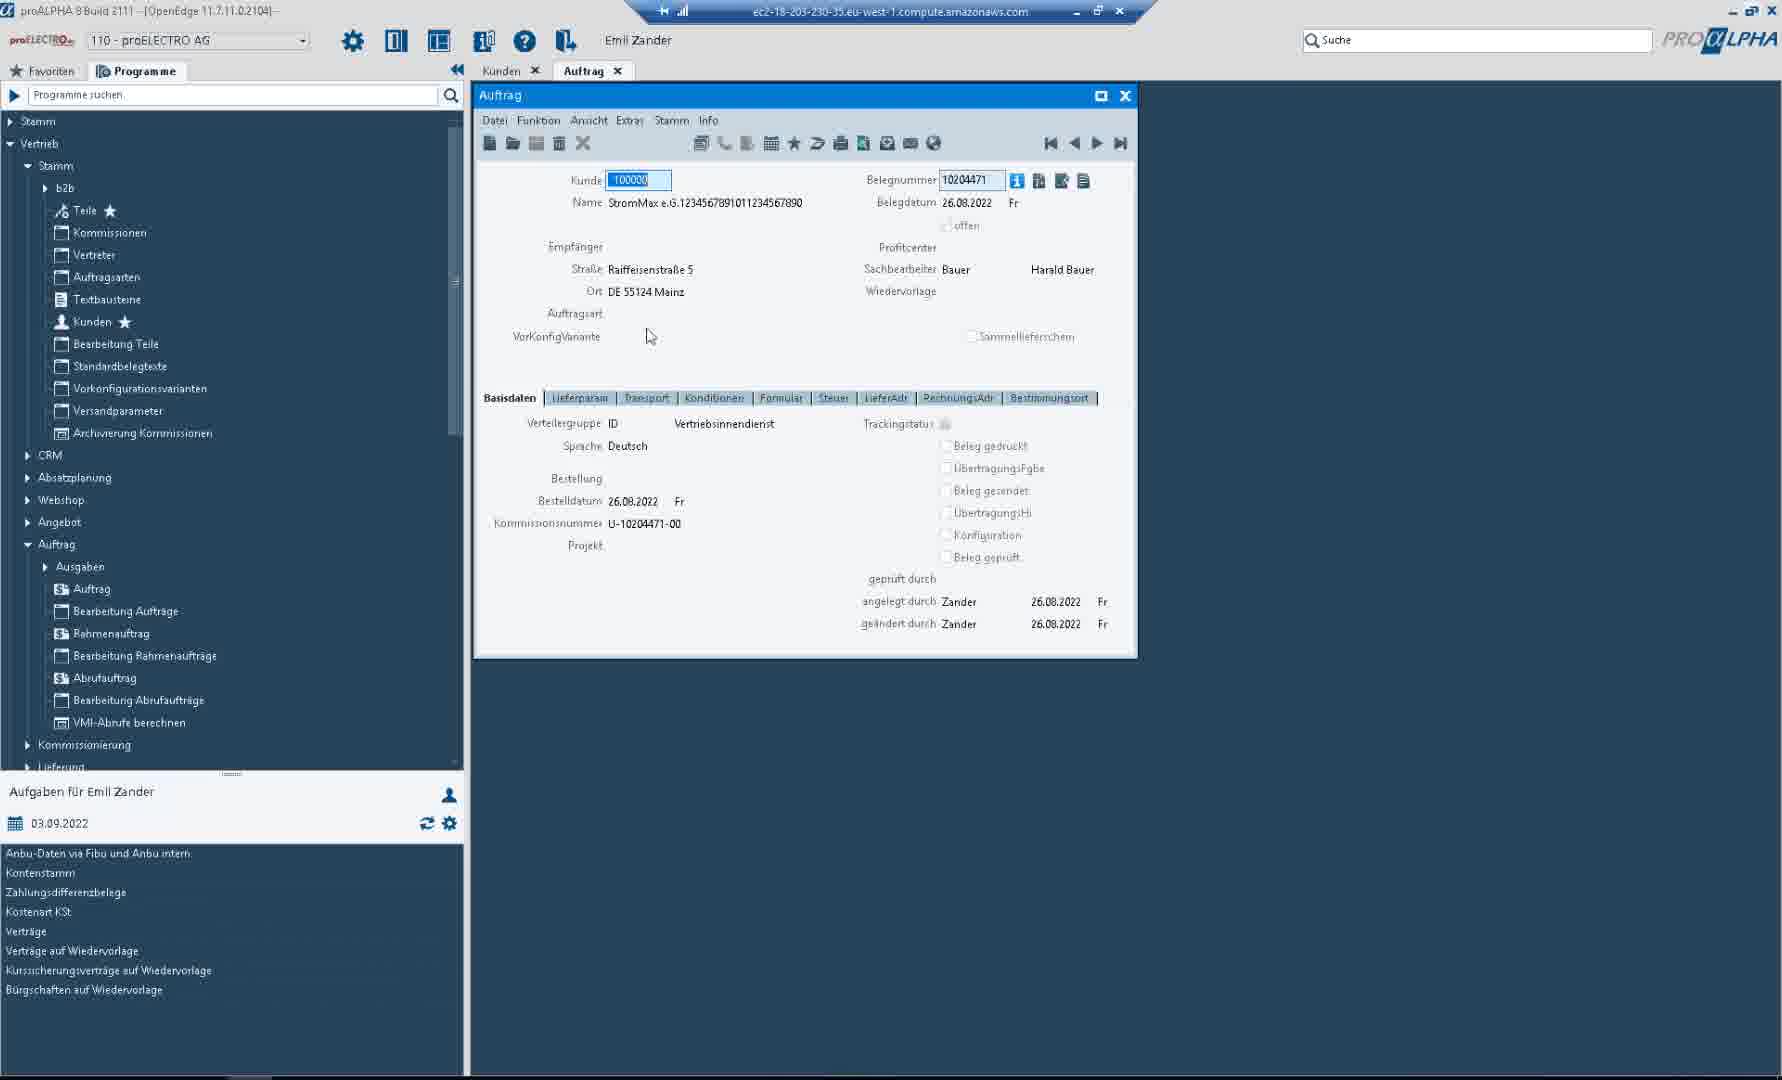
Task: Open the company dropdown 110 - proELECTRO AG
Action: (x=198, y=41)
